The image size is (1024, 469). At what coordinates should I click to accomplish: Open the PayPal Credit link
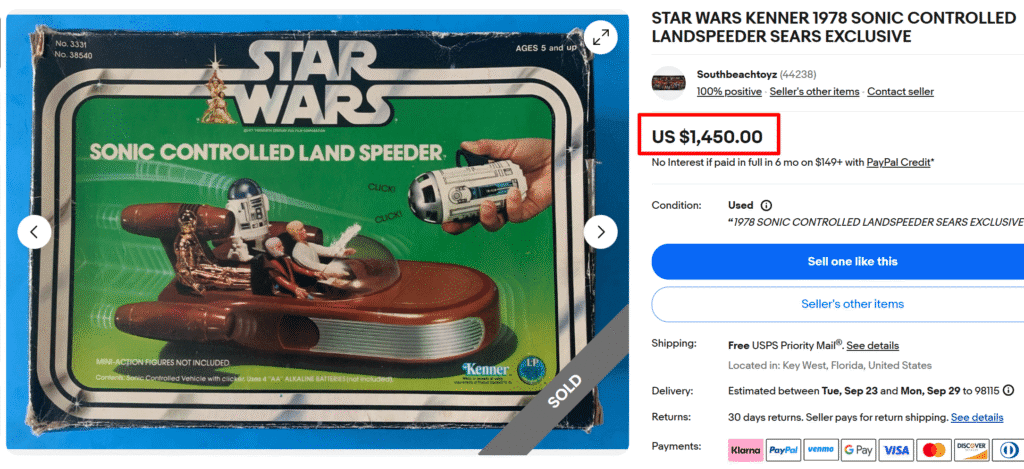(x=899, y=163)
